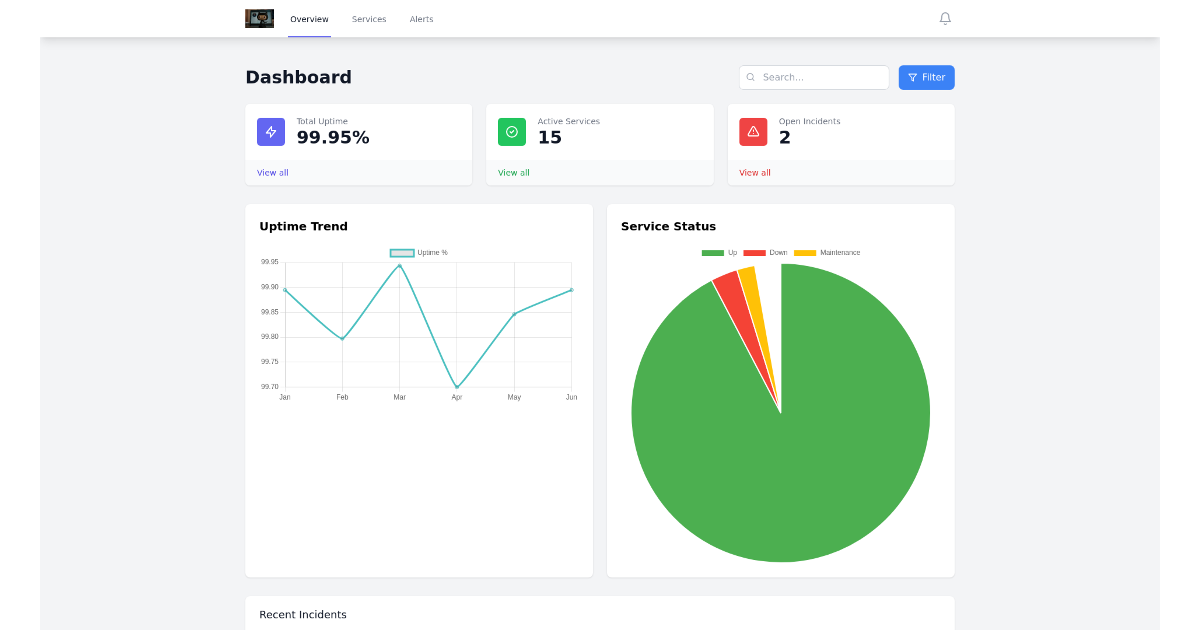Click the red warning triangle Open Incidents icon
Viewport: 1200px width, 630px height.
point(753,131)
